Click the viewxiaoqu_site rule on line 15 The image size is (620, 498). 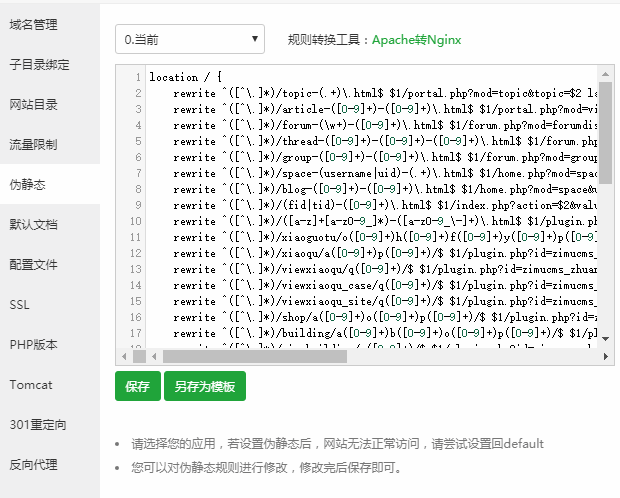click(385, 301)
